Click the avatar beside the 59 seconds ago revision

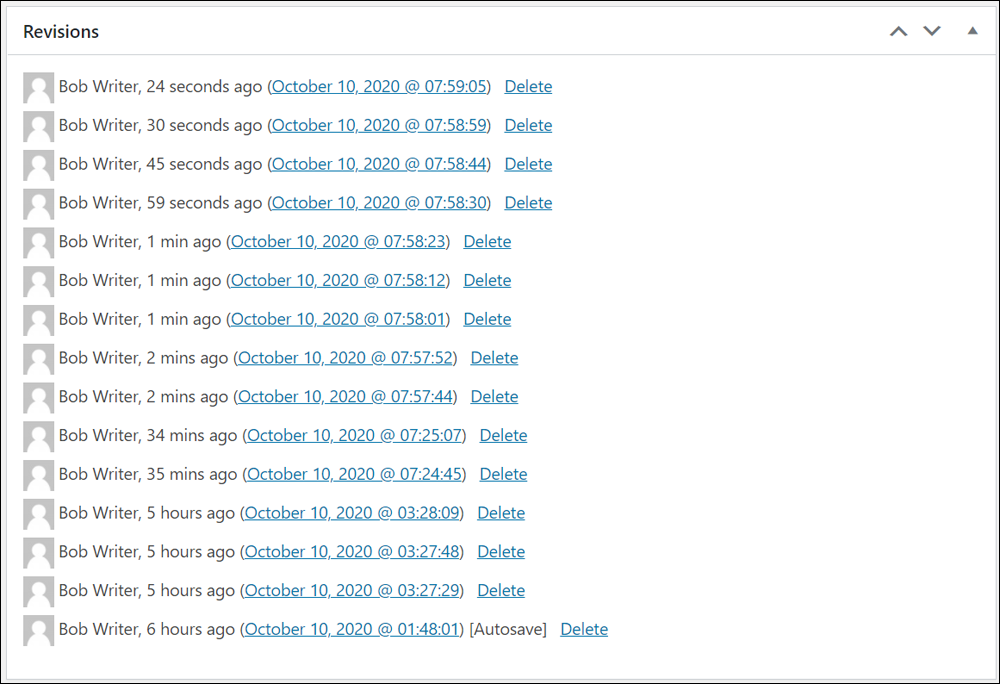(38, 204)
